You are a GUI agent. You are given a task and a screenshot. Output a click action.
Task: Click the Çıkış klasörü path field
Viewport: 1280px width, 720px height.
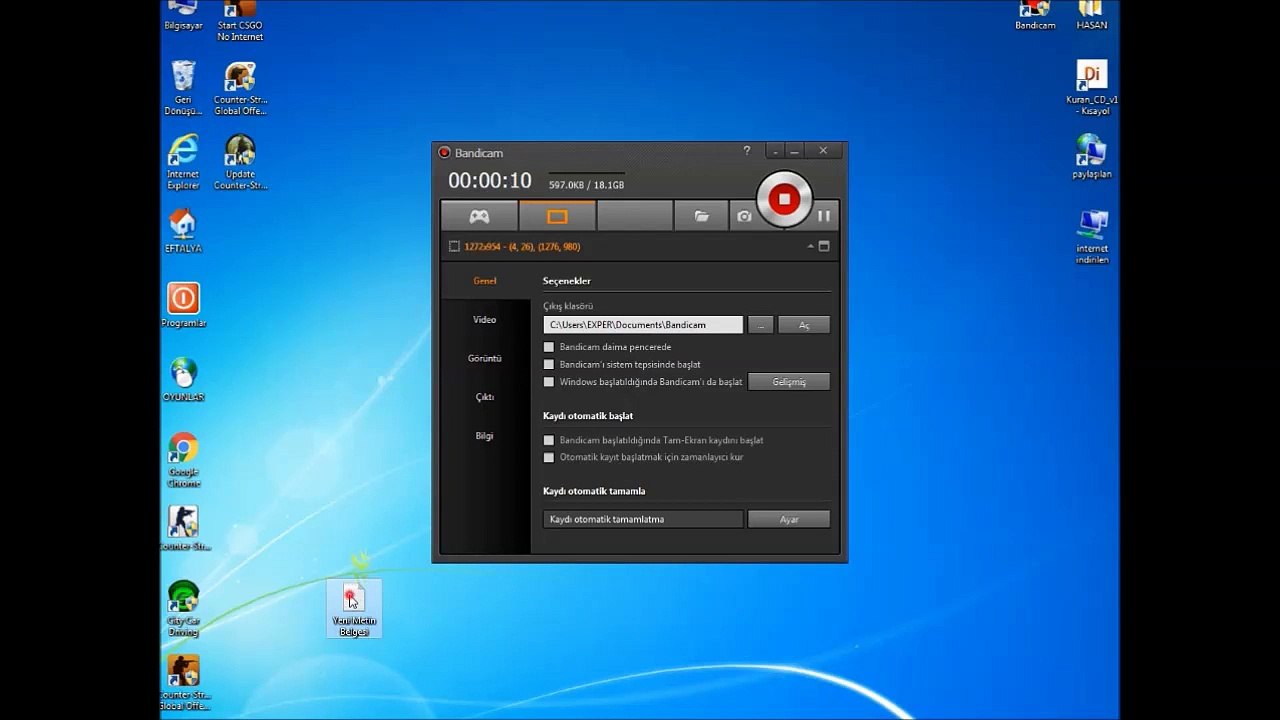643,325
